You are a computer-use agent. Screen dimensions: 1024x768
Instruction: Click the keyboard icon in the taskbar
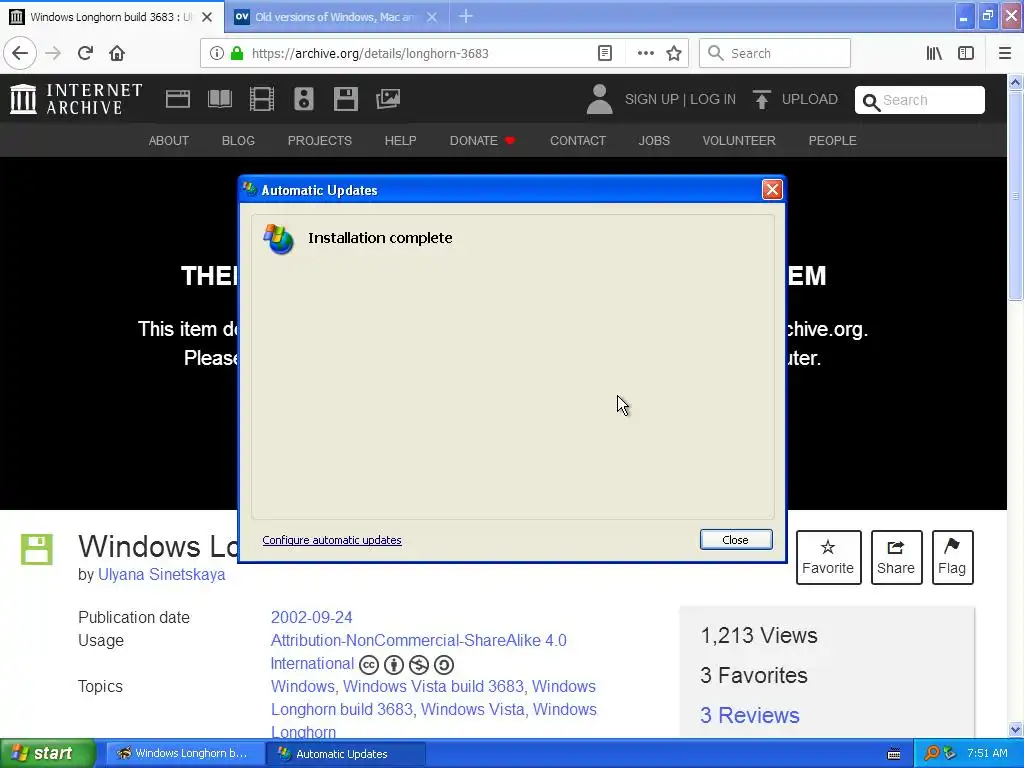tap(894, 754)
